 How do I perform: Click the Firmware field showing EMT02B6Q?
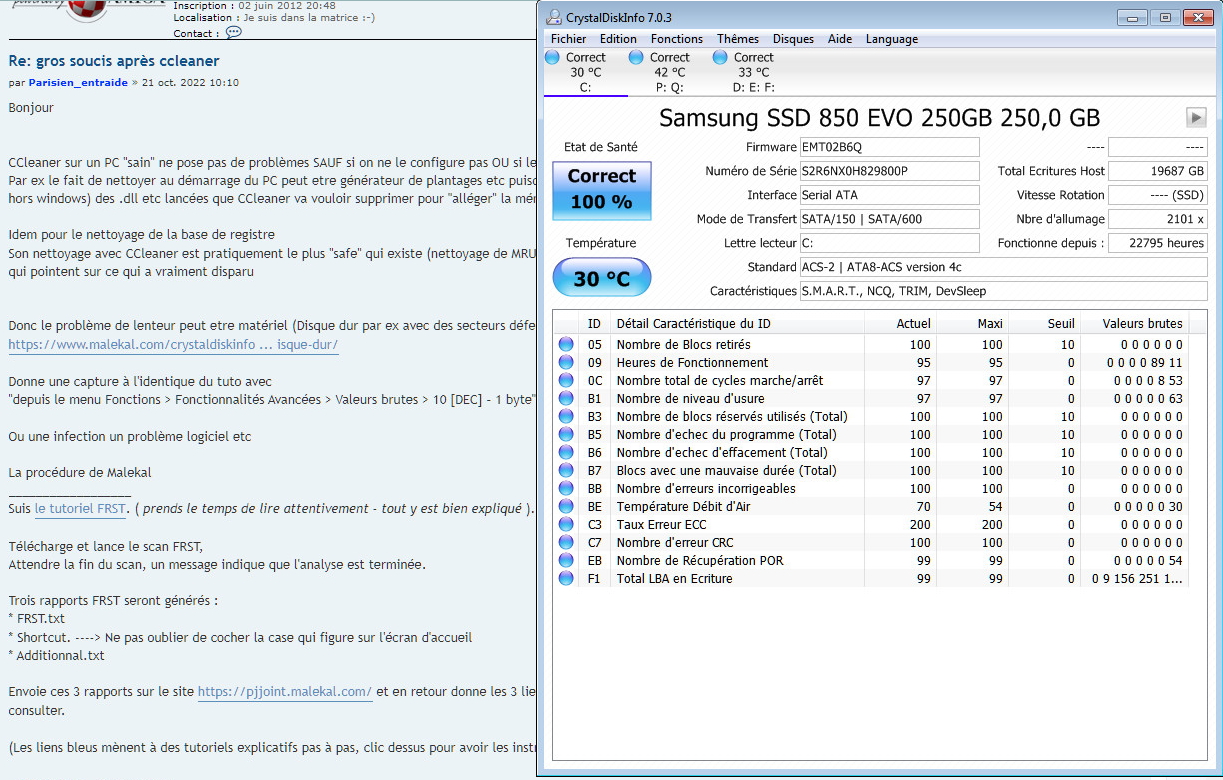[889, 147]
